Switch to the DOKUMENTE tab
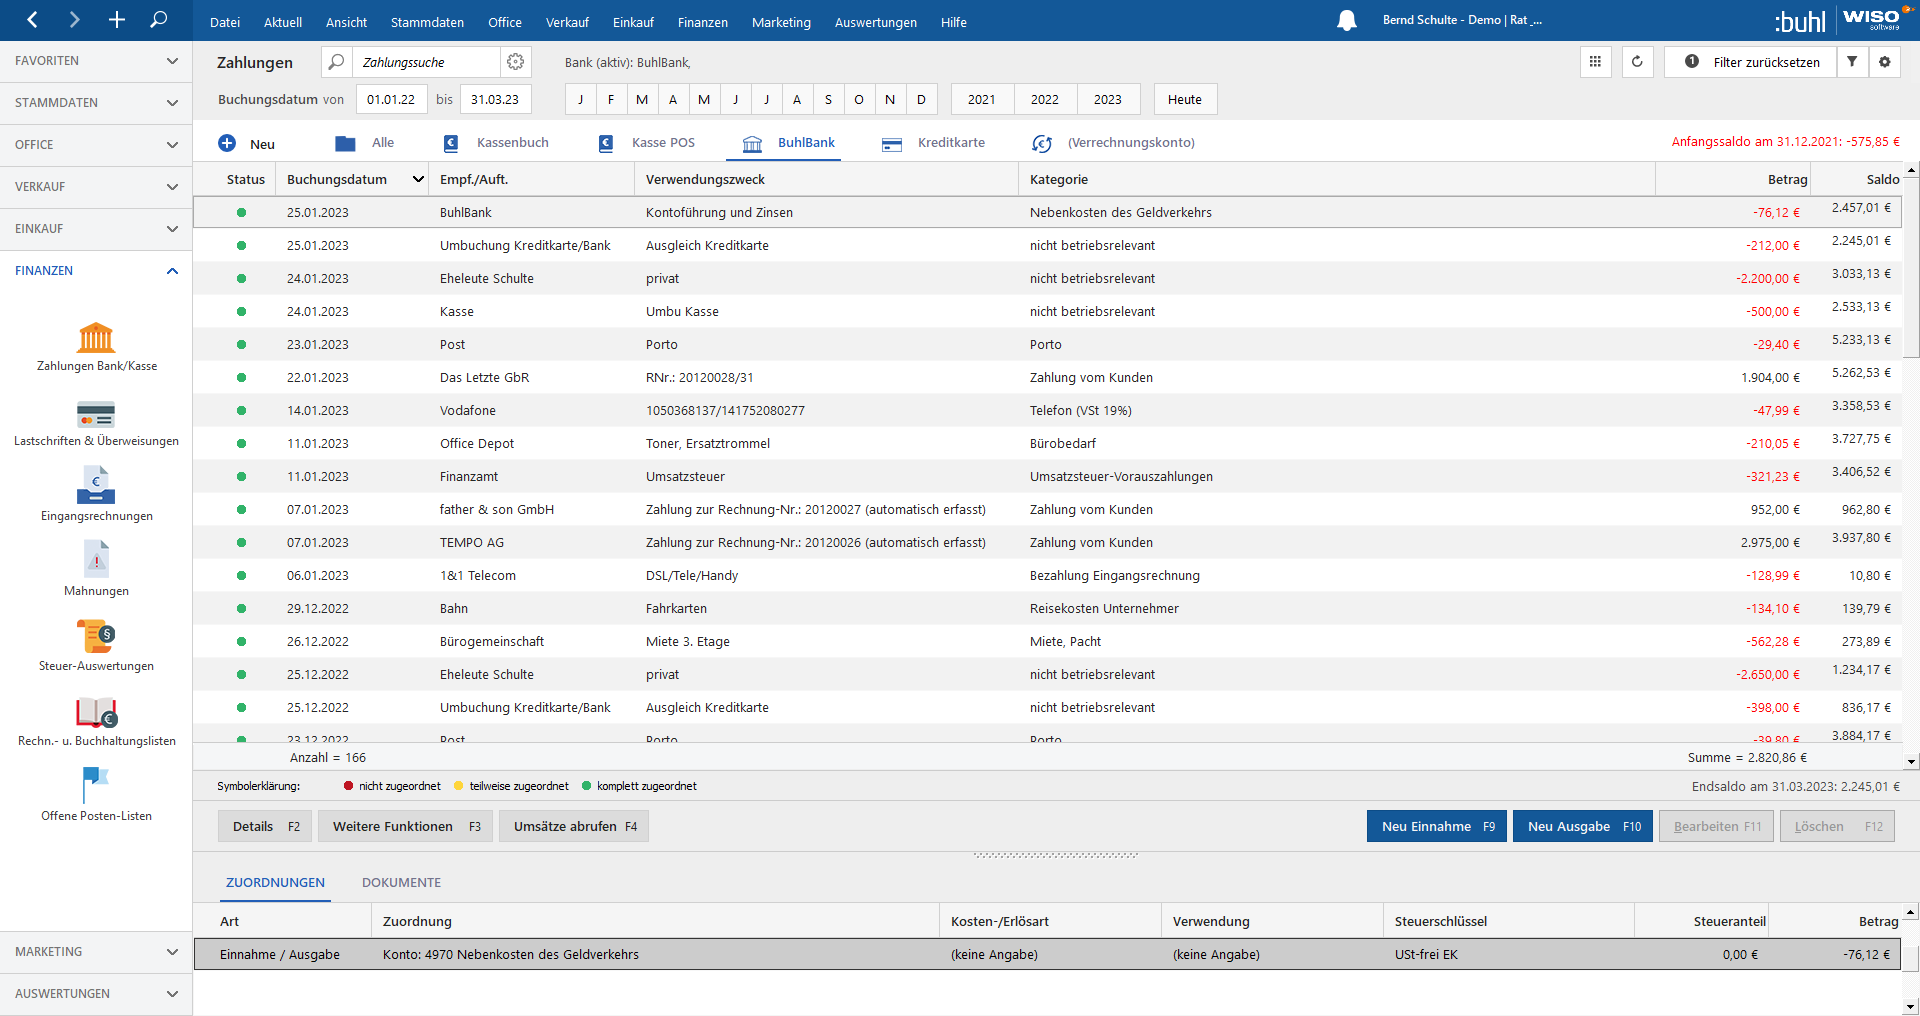 pyautogui.click(x=401, y=883)
